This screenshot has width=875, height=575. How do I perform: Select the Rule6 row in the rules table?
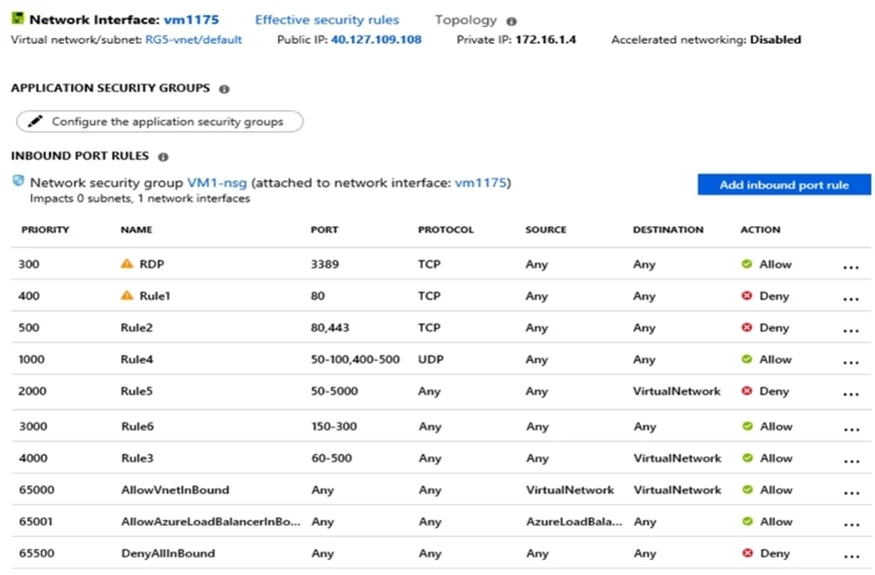(x=441, y=426)
